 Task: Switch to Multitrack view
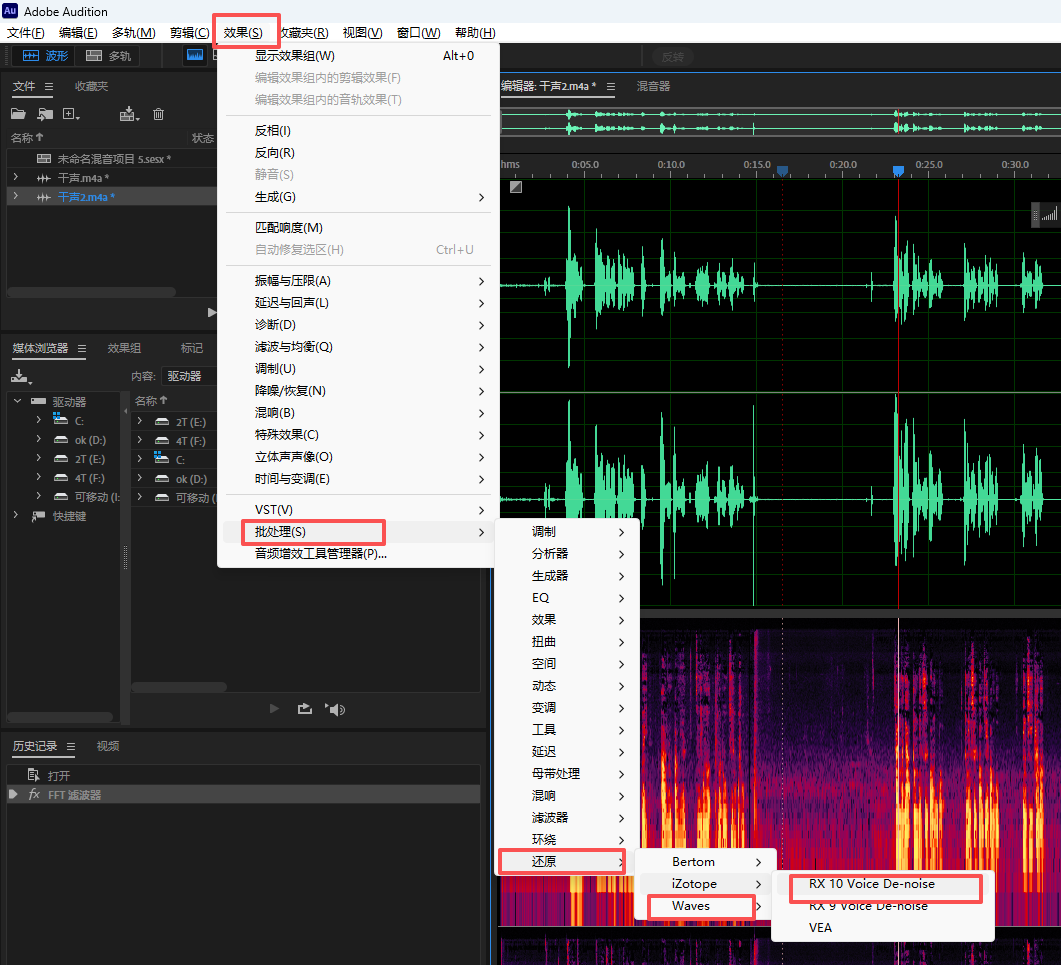tap(109, 55)
